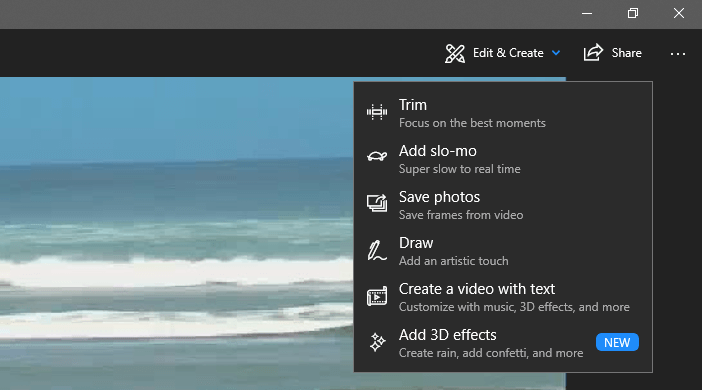Click the Share arrow icon
The height and width of the screenshot is (390, 702).
(593, 53)
